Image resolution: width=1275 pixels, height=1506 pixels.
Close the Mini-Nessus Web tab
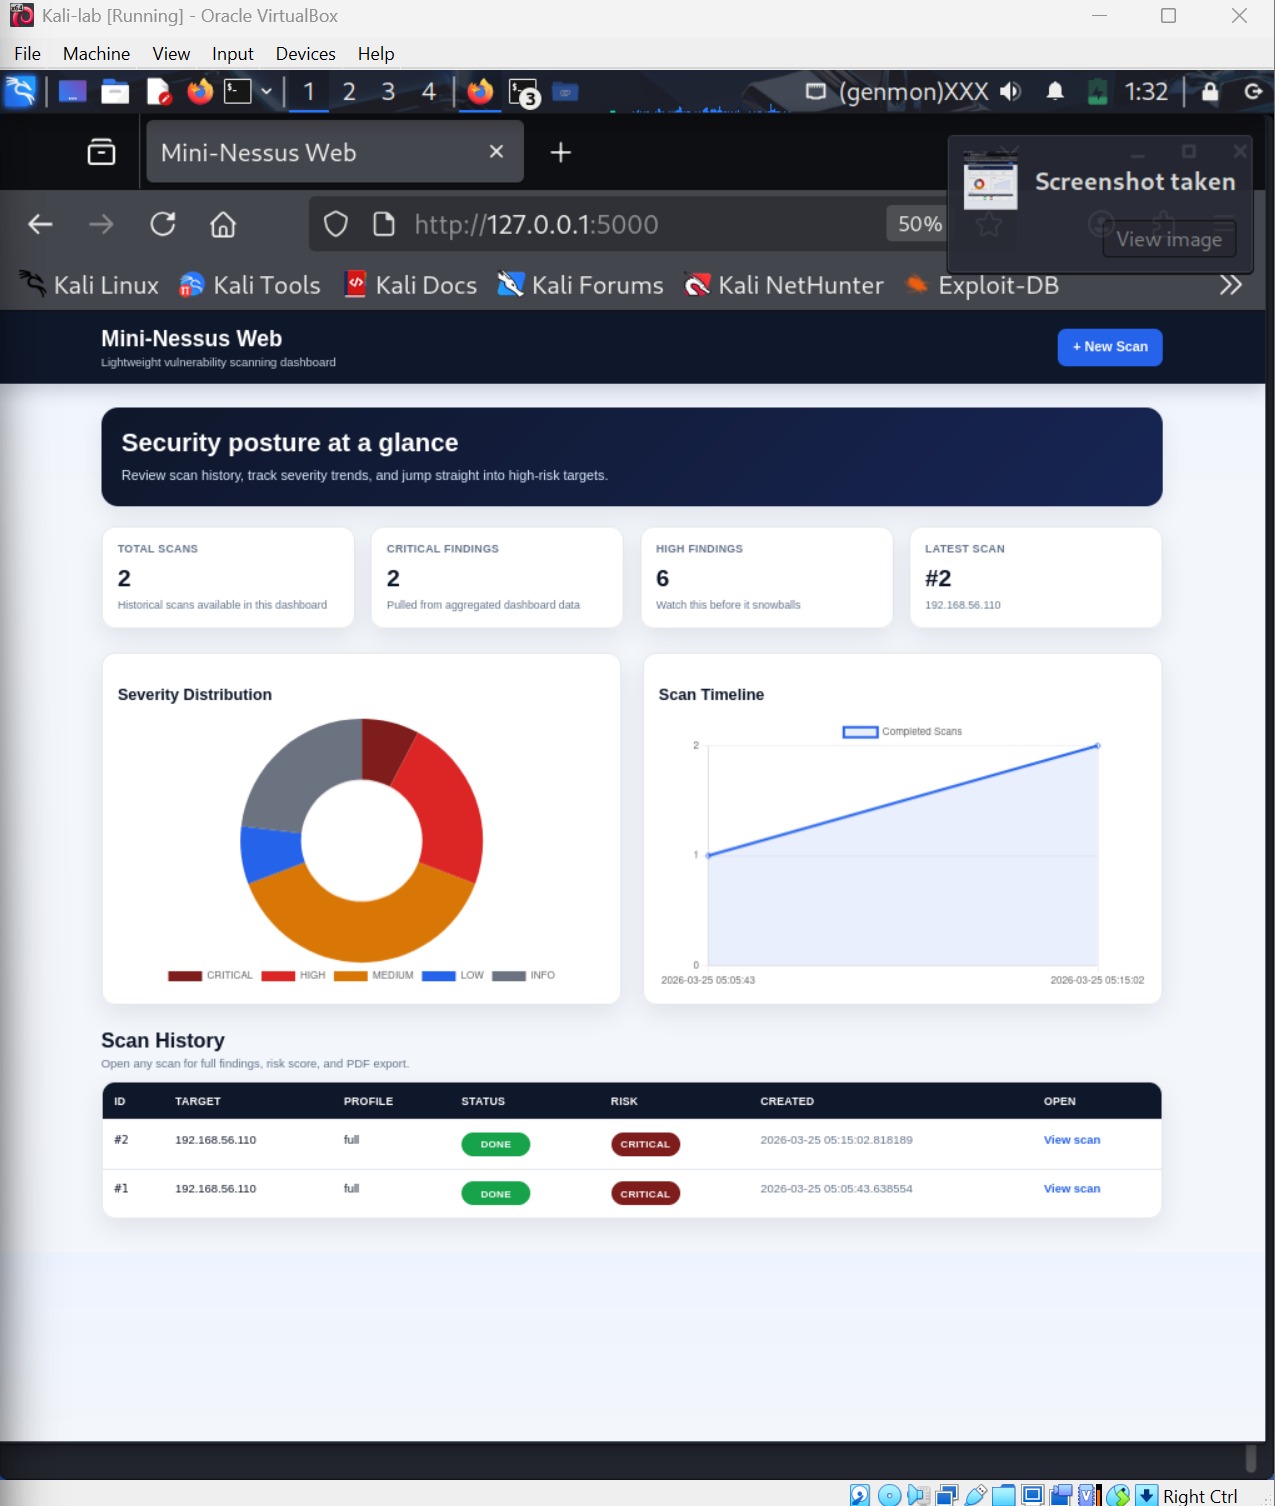[x=496, y=152]
